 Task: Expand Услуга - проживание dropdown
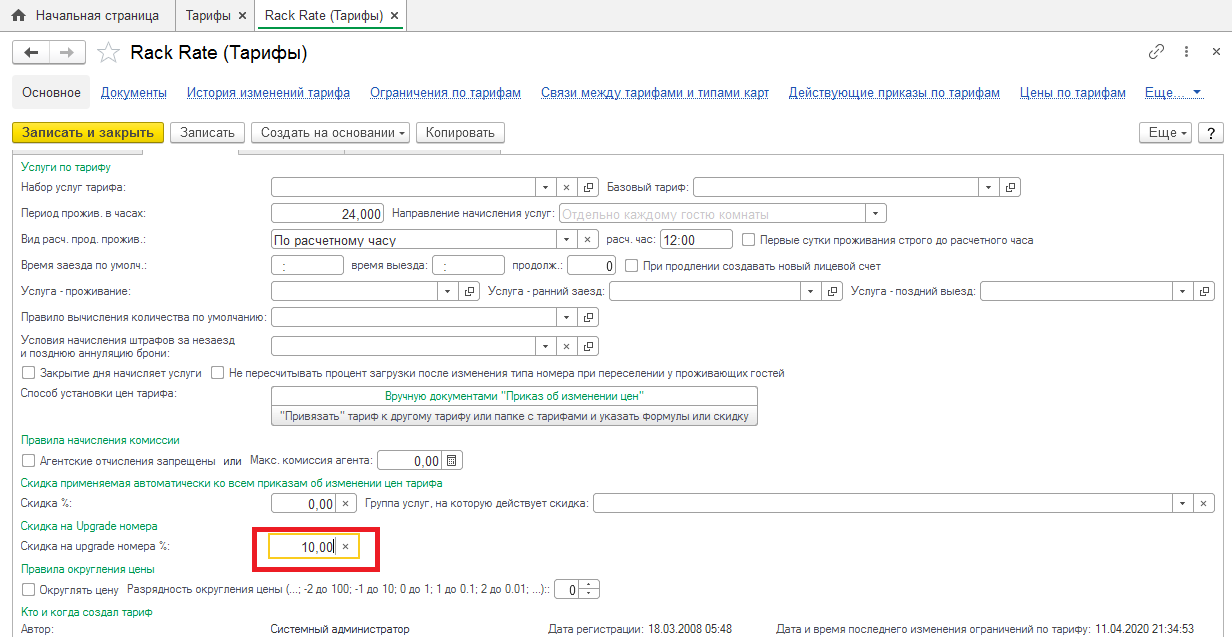pos(448,291)
